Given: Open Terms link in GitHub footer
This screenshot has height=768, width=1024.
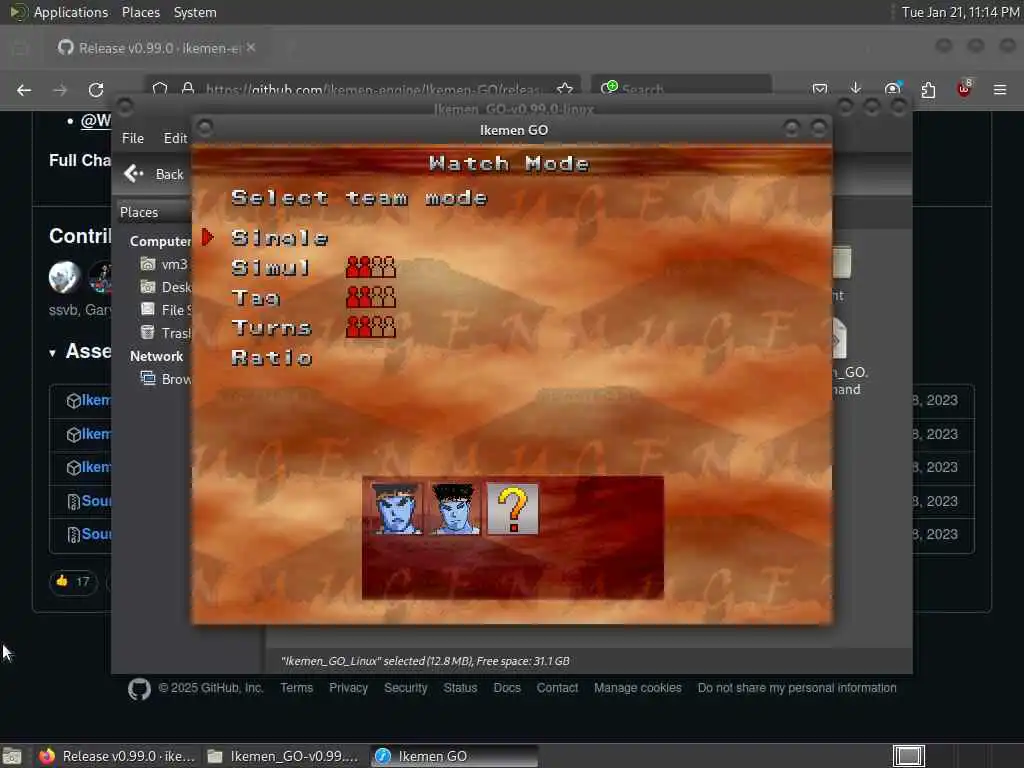Looking at the screenshot, I should pos(296,688).
